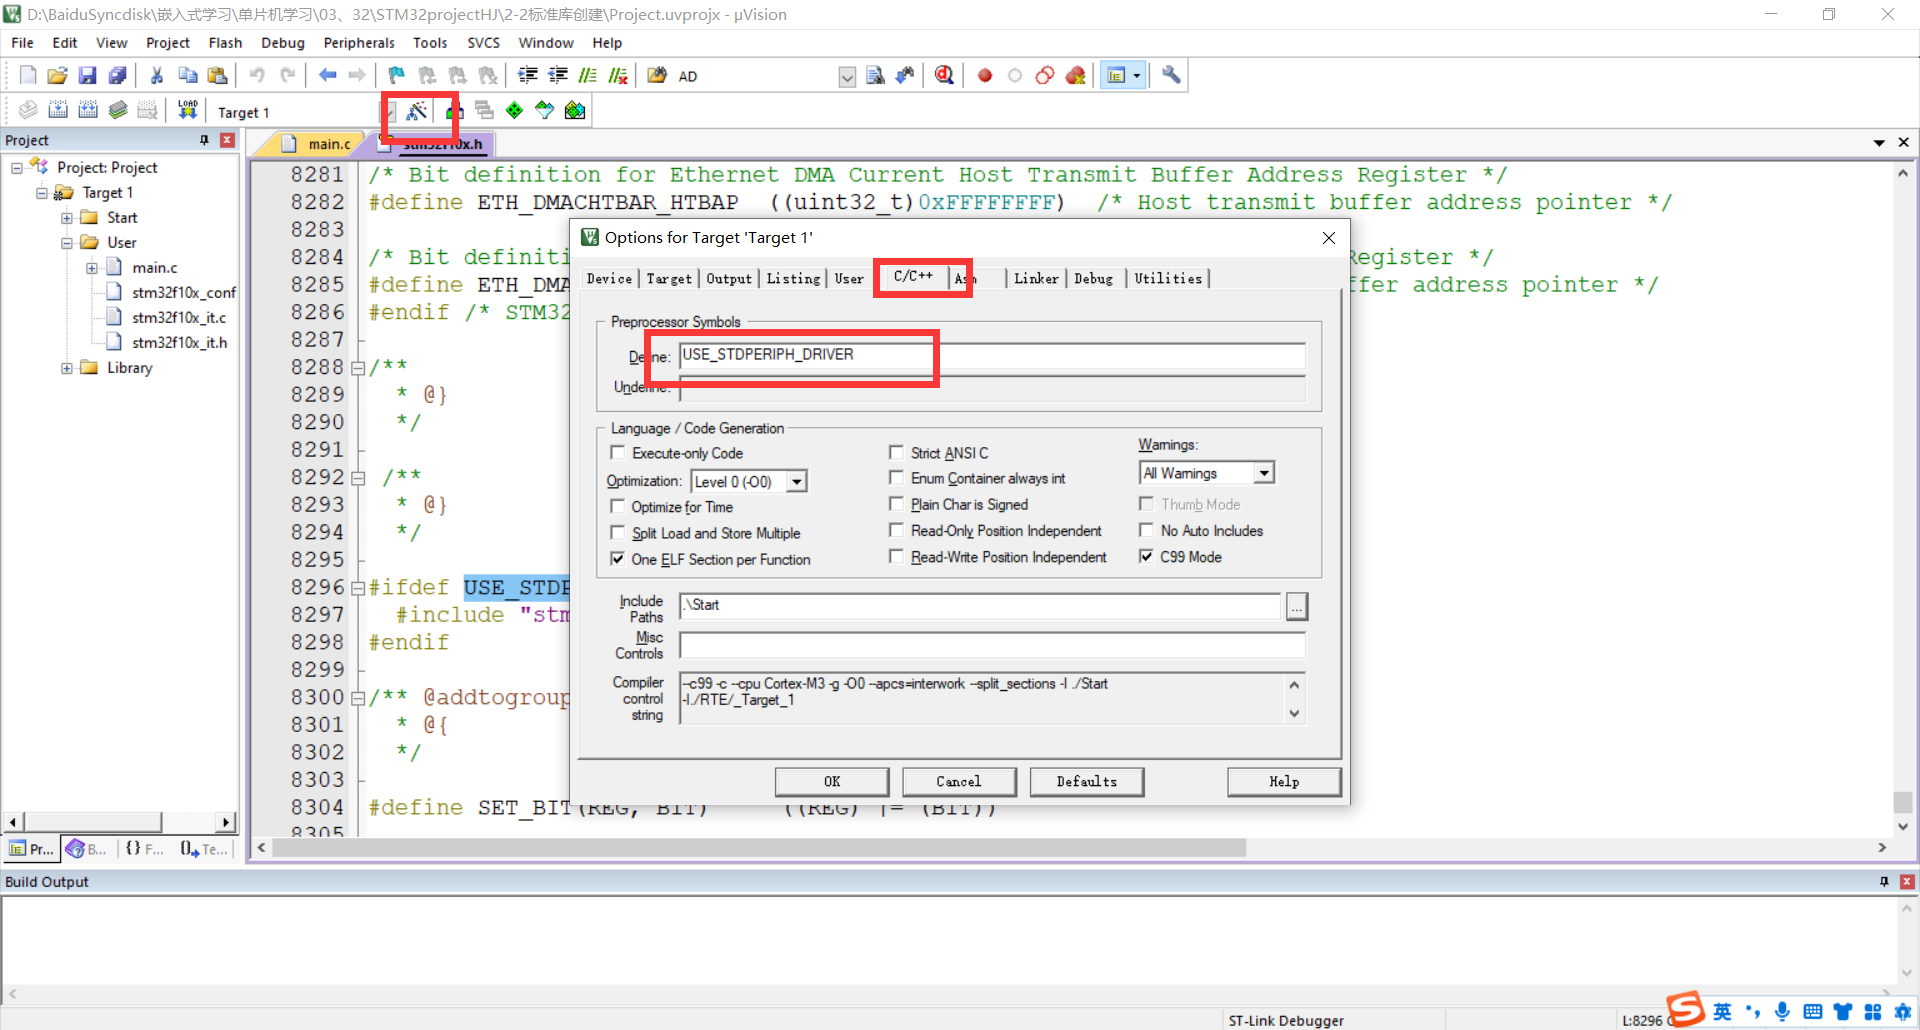Check Enum Container always int

click(896, 478)
